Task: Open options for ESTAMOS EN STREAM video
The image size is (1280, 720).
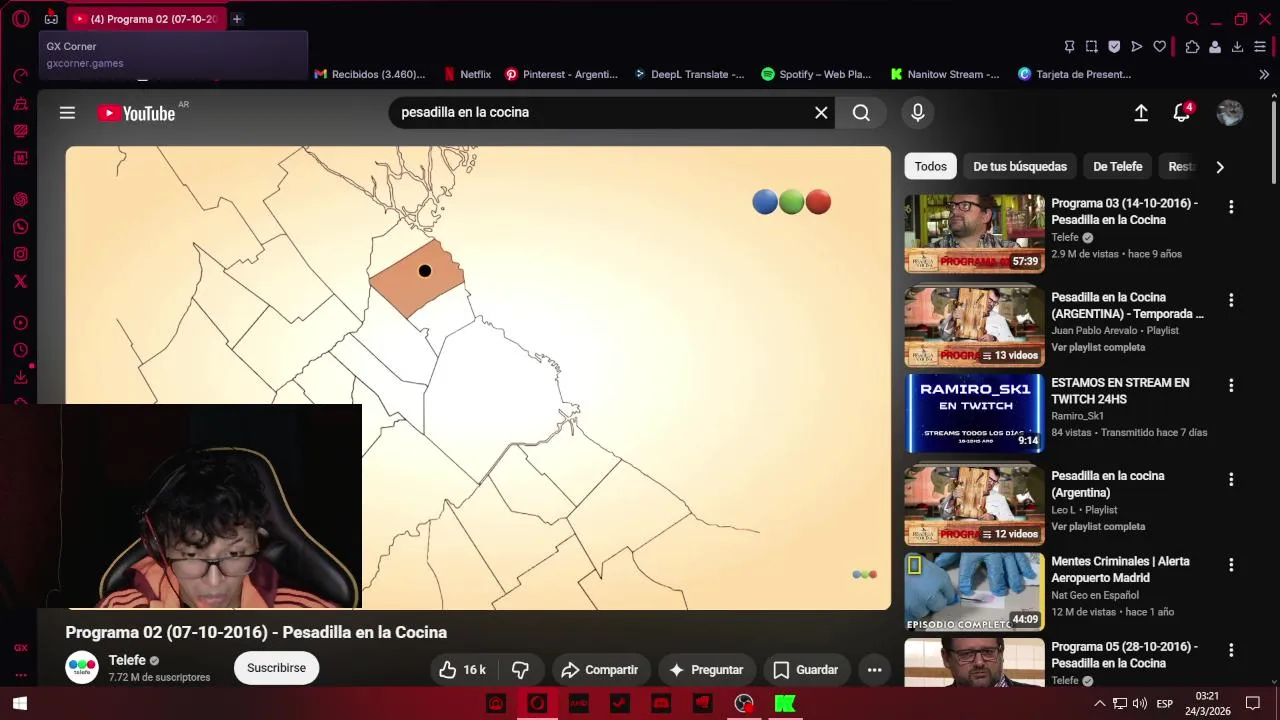Action: tap(1231, 386)
